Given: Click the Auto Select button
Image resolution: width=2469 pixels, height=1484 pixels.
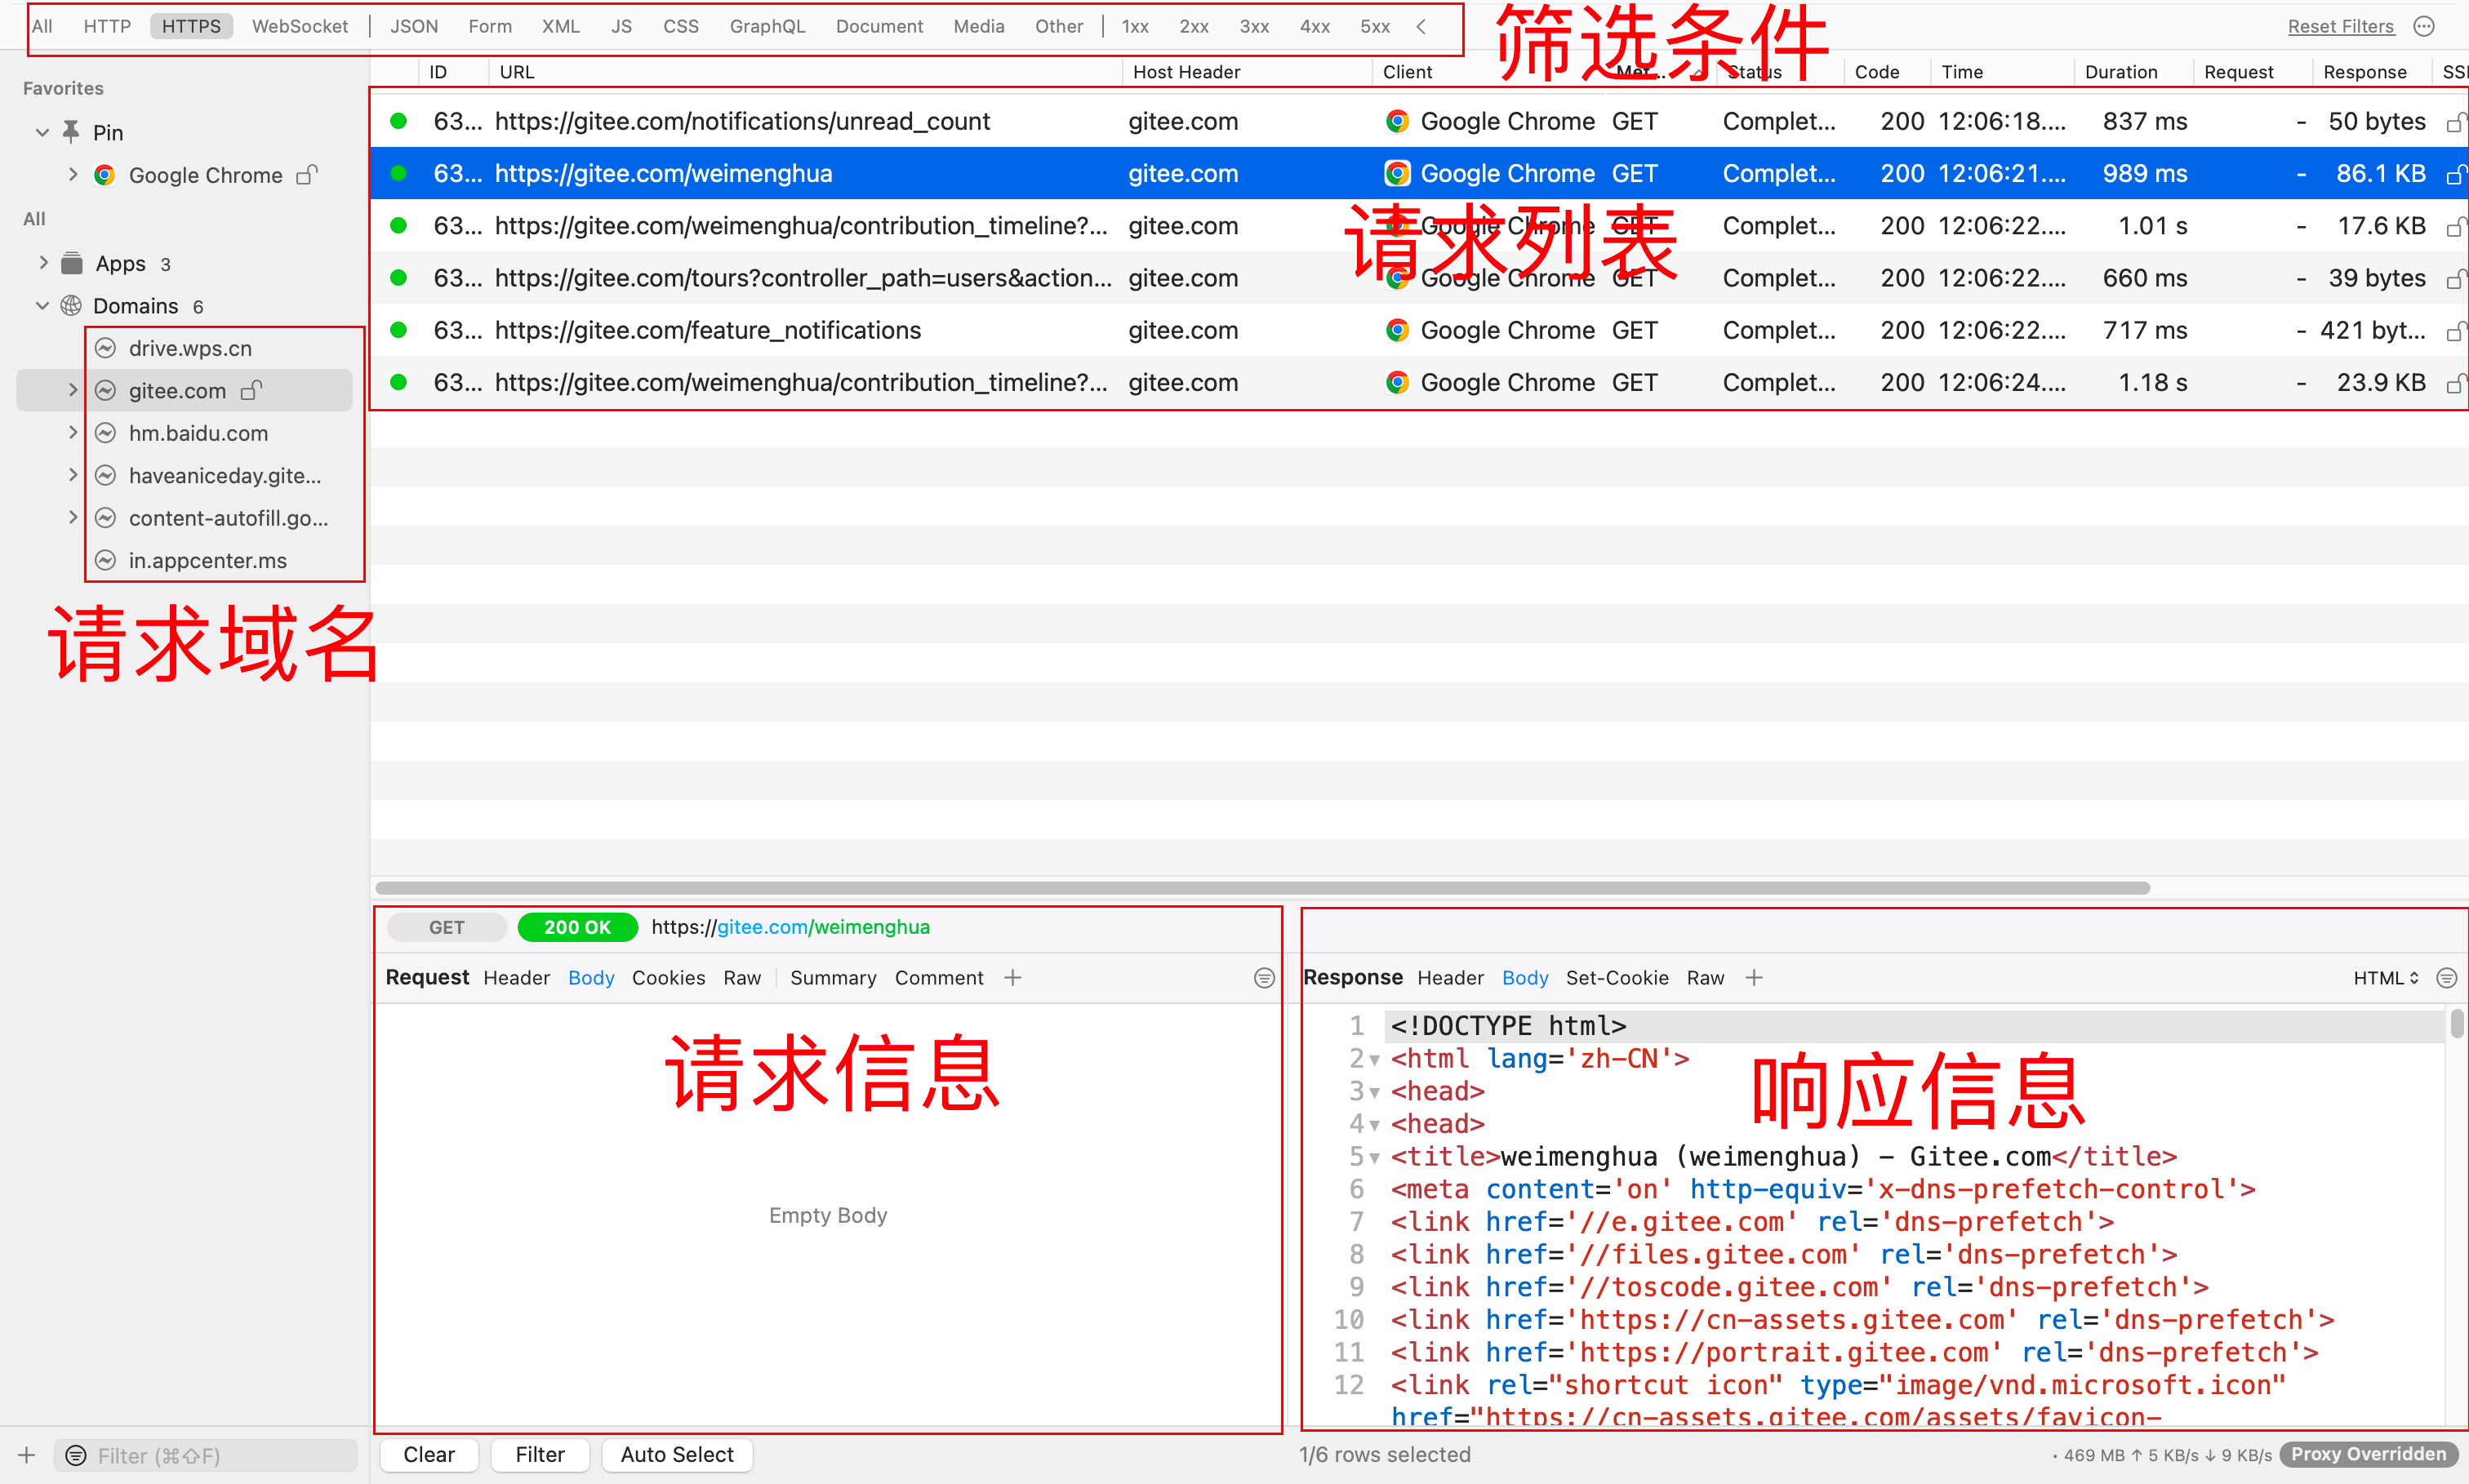Looking at the screenshot, I should point(677,1455).
